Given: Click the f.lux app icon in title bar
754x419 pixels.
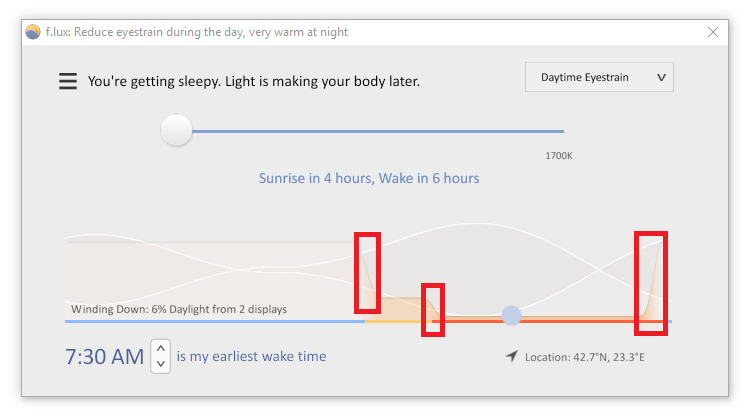Looking at the screenshot, I should (x=33, y=32).
